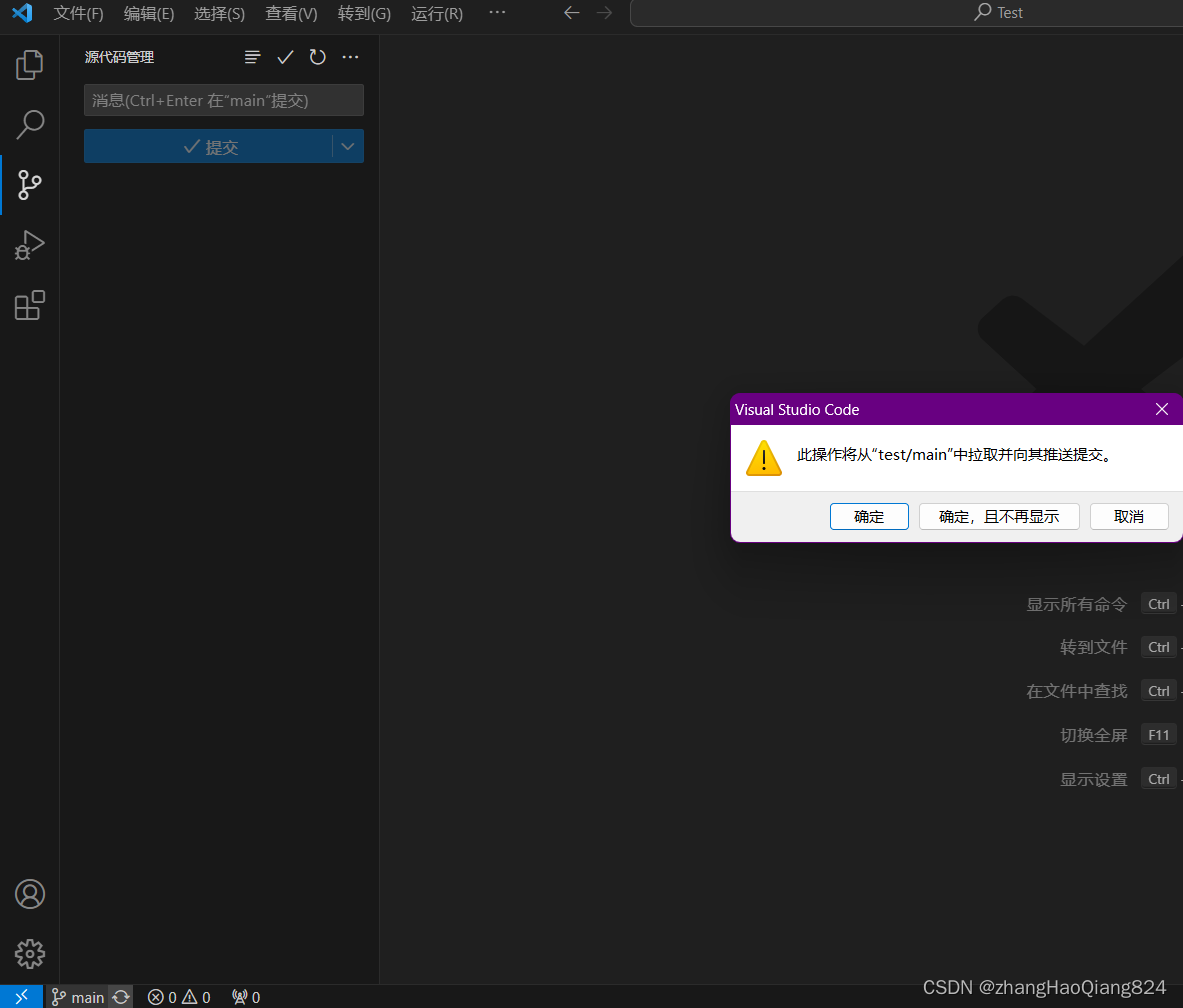This screenshot has height=1008, width=1183.
Task: Select the Source Control activity icon
Action: pyautogui.click(x=29, y=185)
